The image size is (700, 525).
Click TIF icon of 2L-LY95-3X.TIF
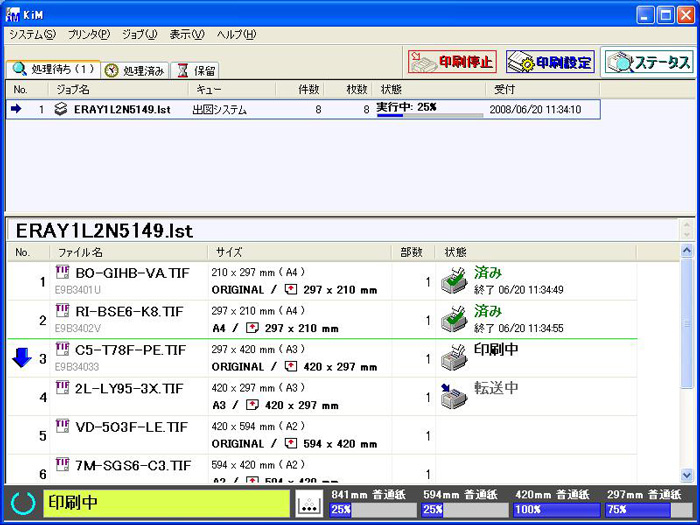(x=62, y=387)
